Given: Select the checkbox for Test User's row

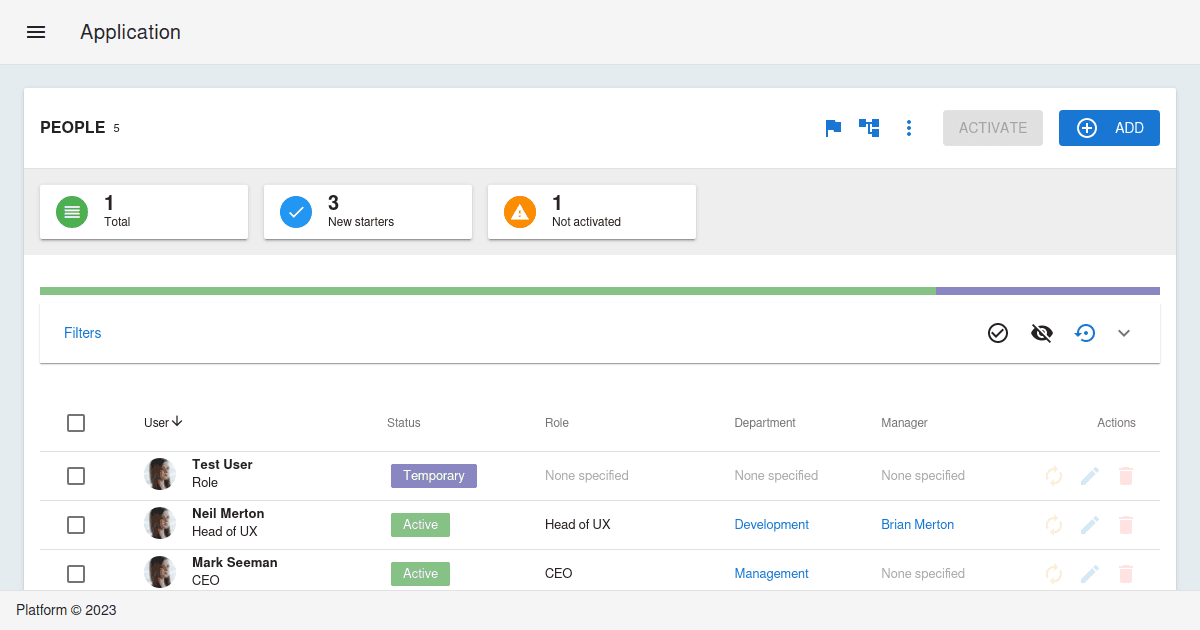Looking at the screenshot, I should click(x=76, y=476).
